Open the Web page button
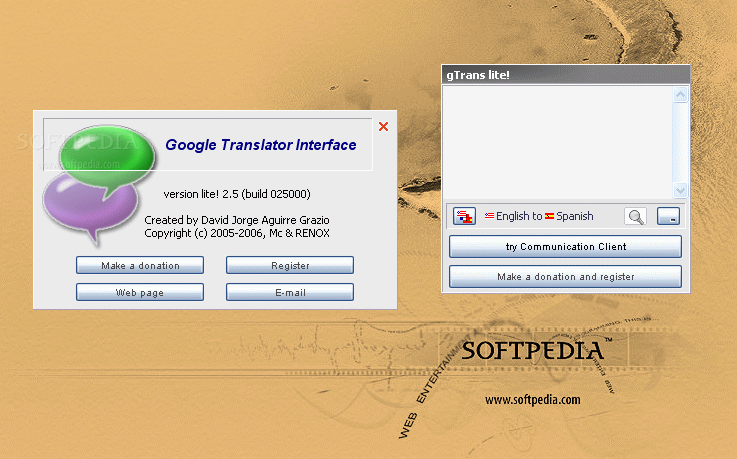The image size is (737, 459). coord(140,292)
